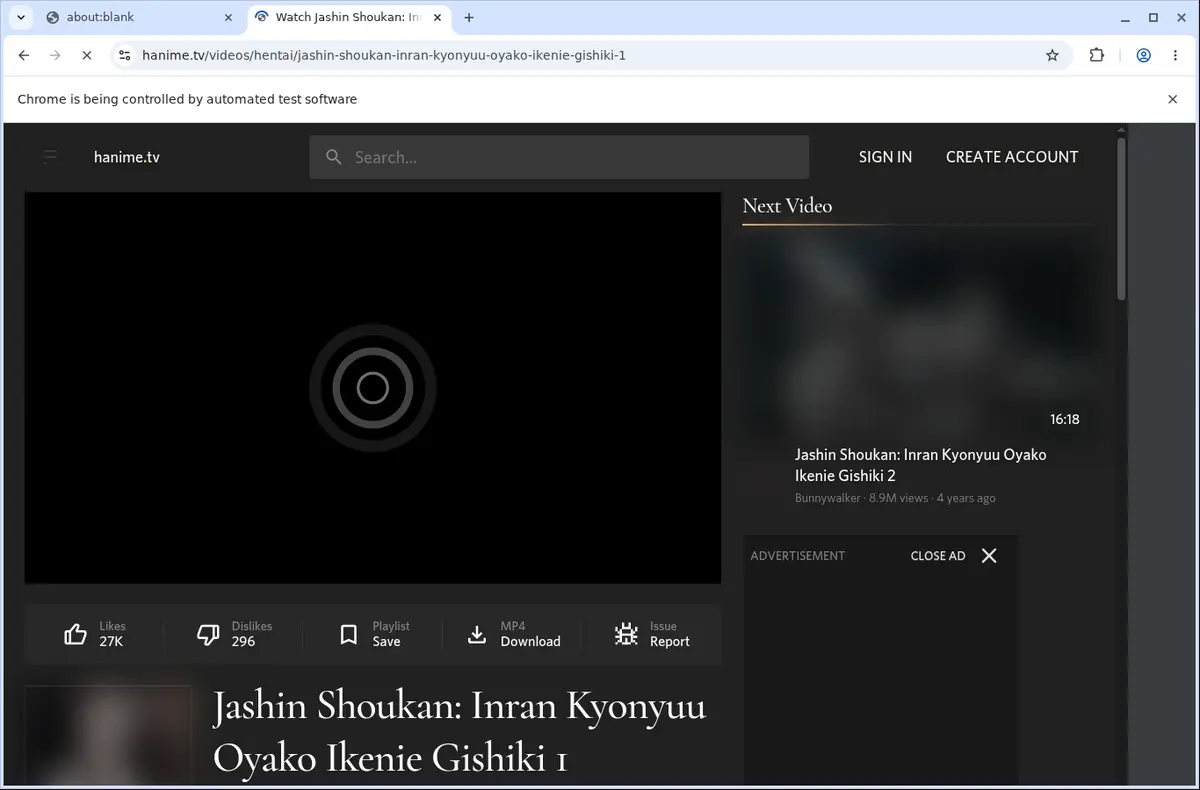Click the magnifier search icon
Viewport: 1200px width, 790px height.
point(333,157)
